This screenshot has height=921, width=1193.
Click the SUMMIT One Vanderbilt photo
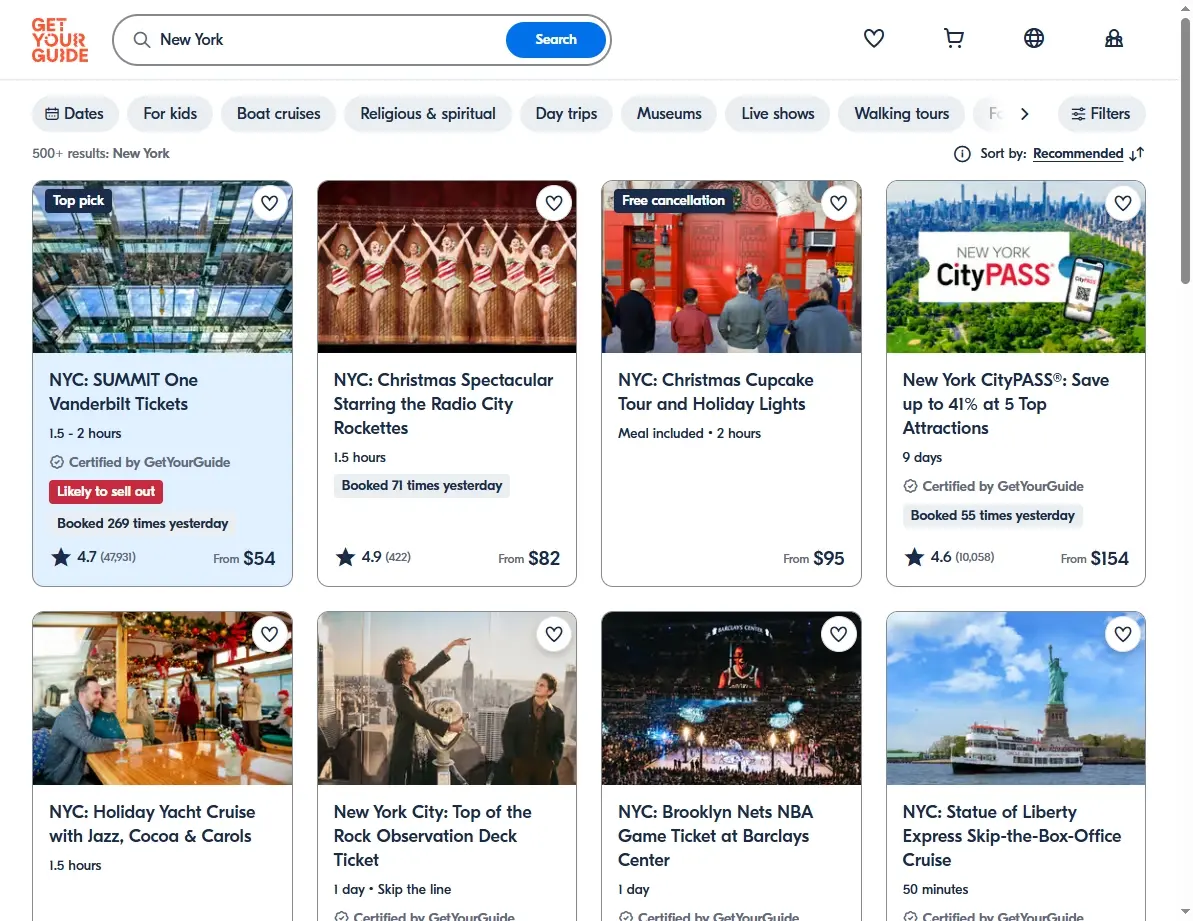tap(162, 267)
